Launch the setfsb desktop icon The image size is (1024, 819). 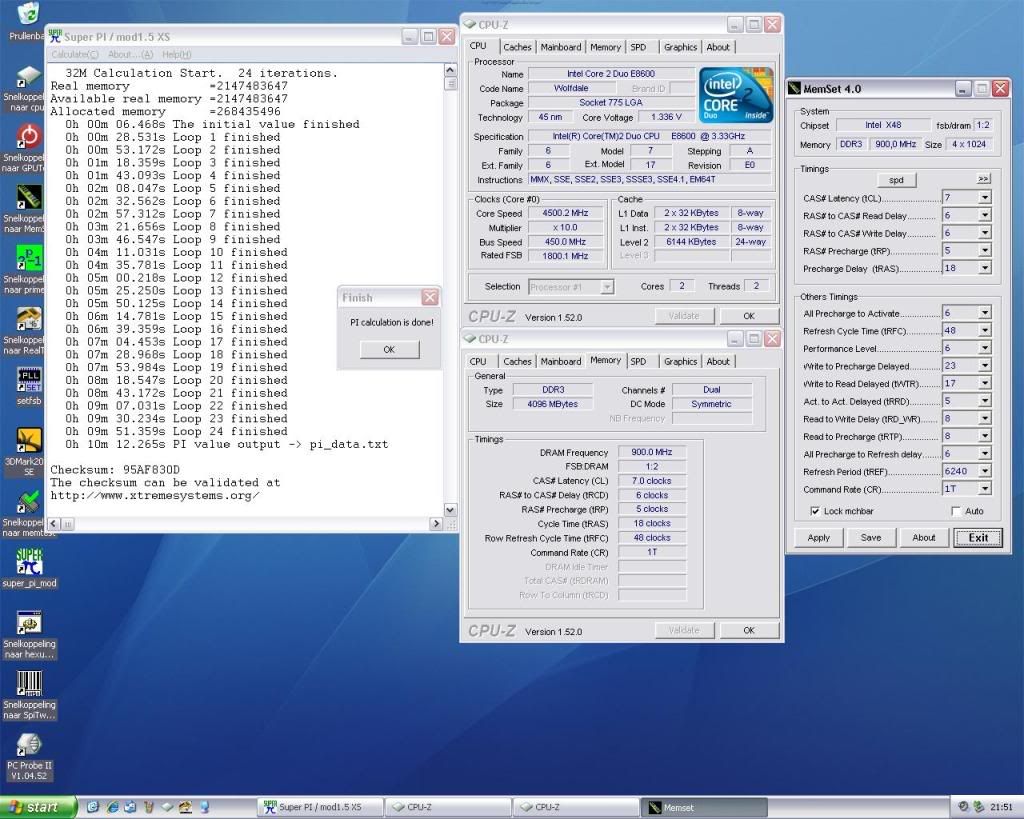click(x=29, y=380)
